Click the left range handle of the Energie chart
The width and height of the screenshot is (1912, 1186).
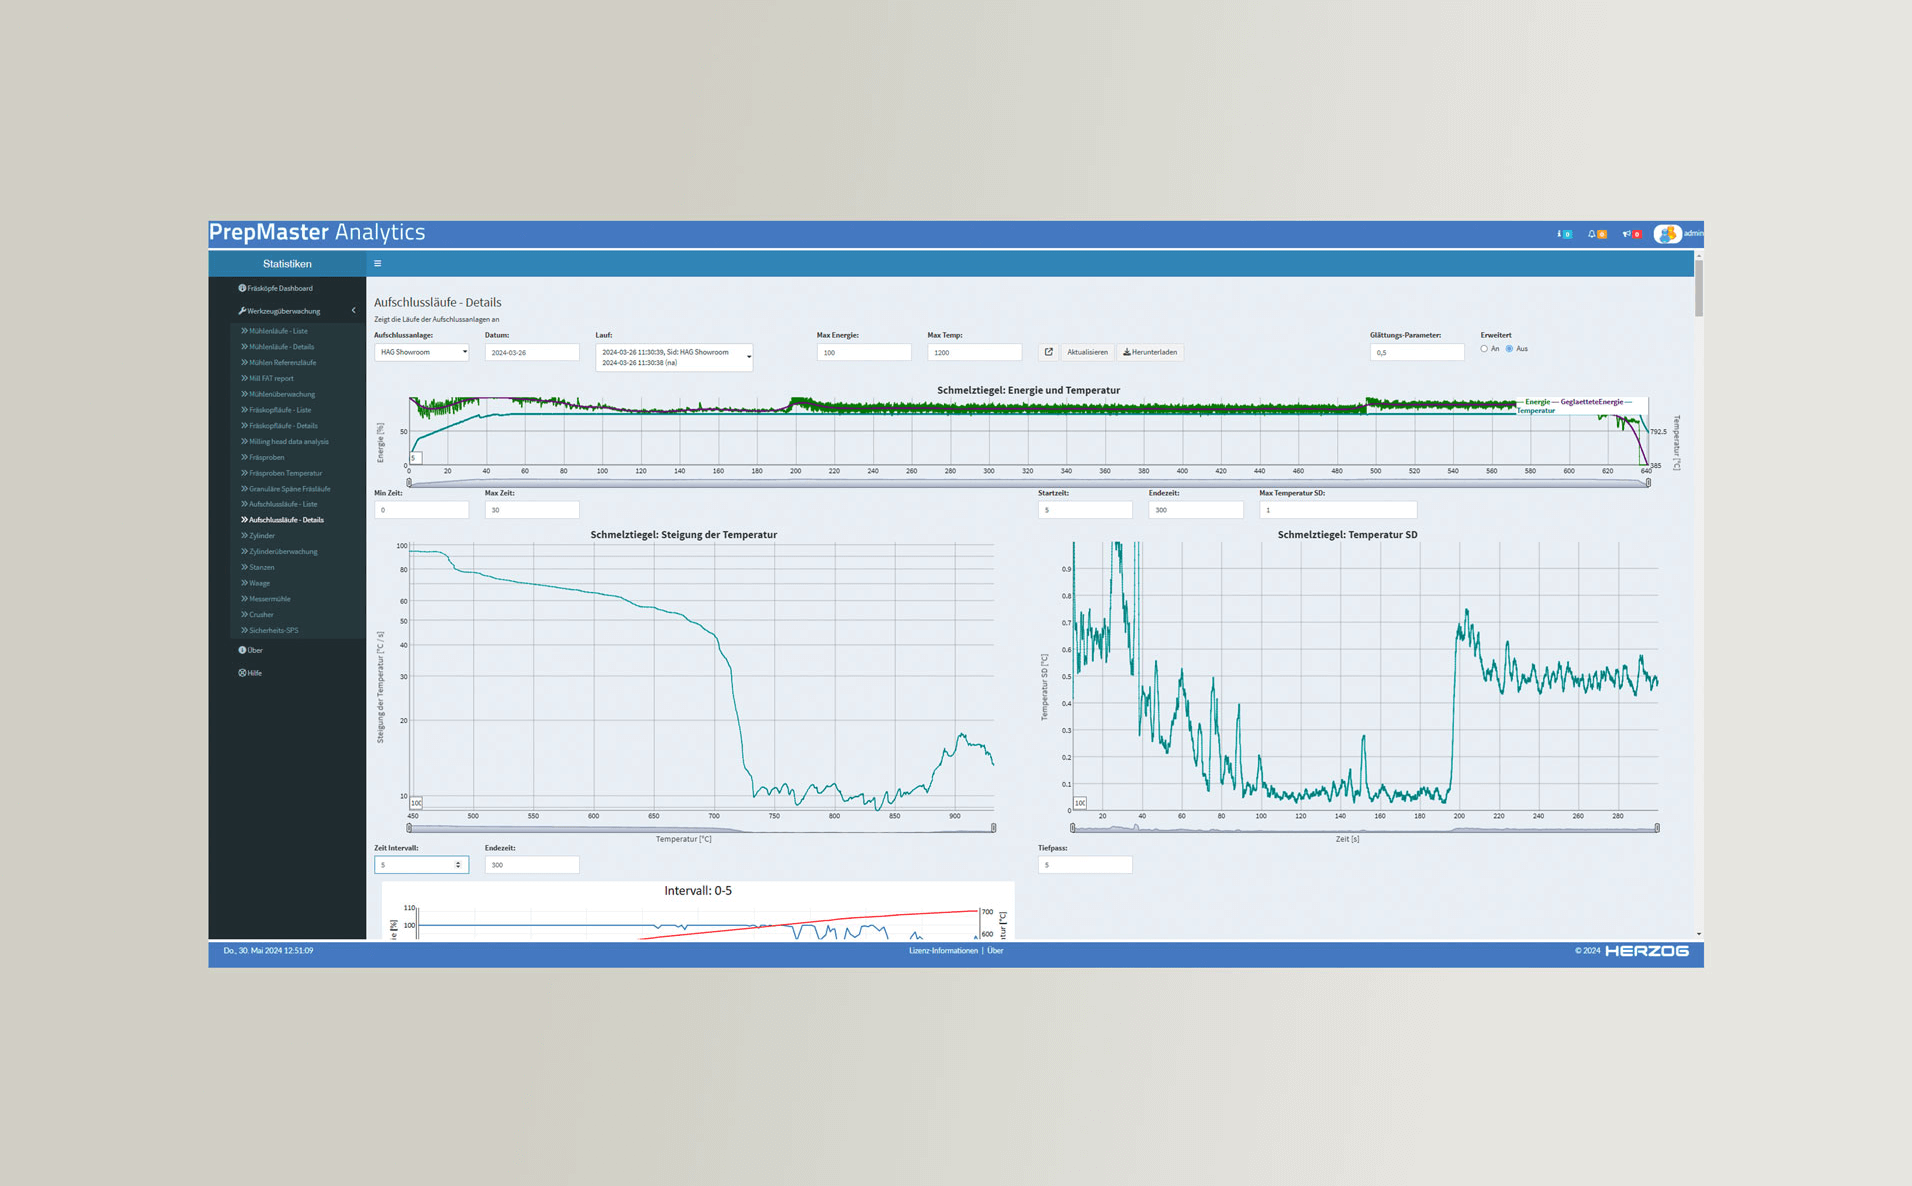coord(409,483)
